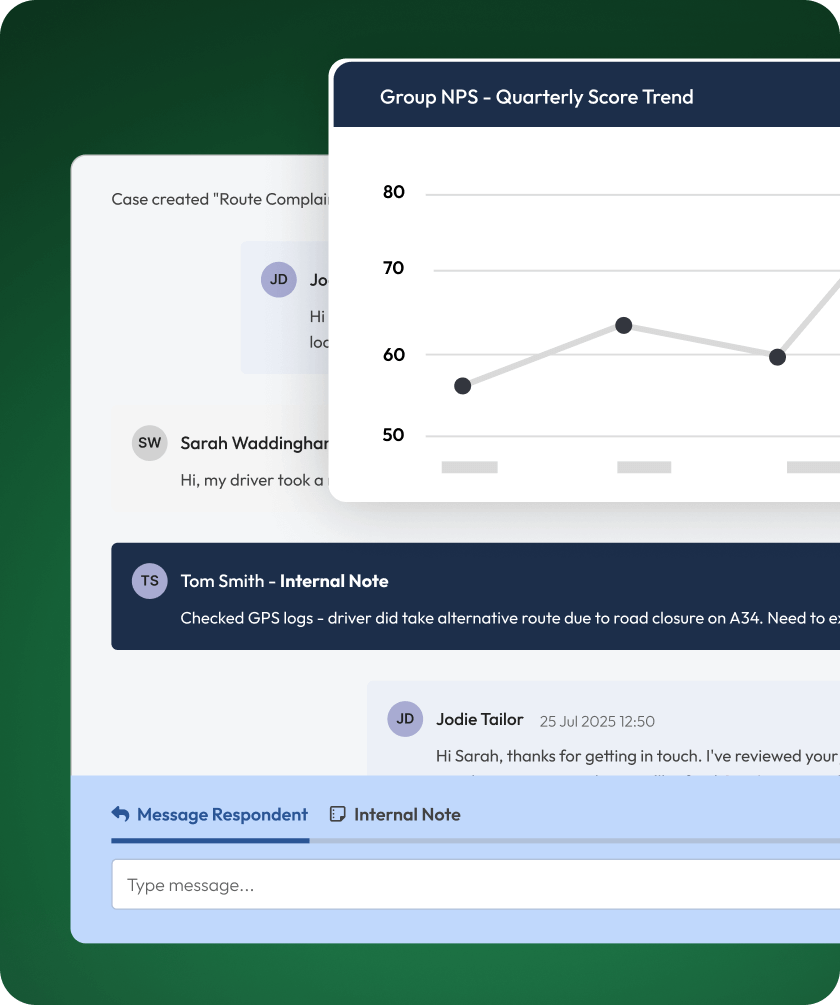Image resolution: width=840 pixels, height=1005 pixels.
Task: Click the GPS logs internal note text
Action: tap(500, 618)
